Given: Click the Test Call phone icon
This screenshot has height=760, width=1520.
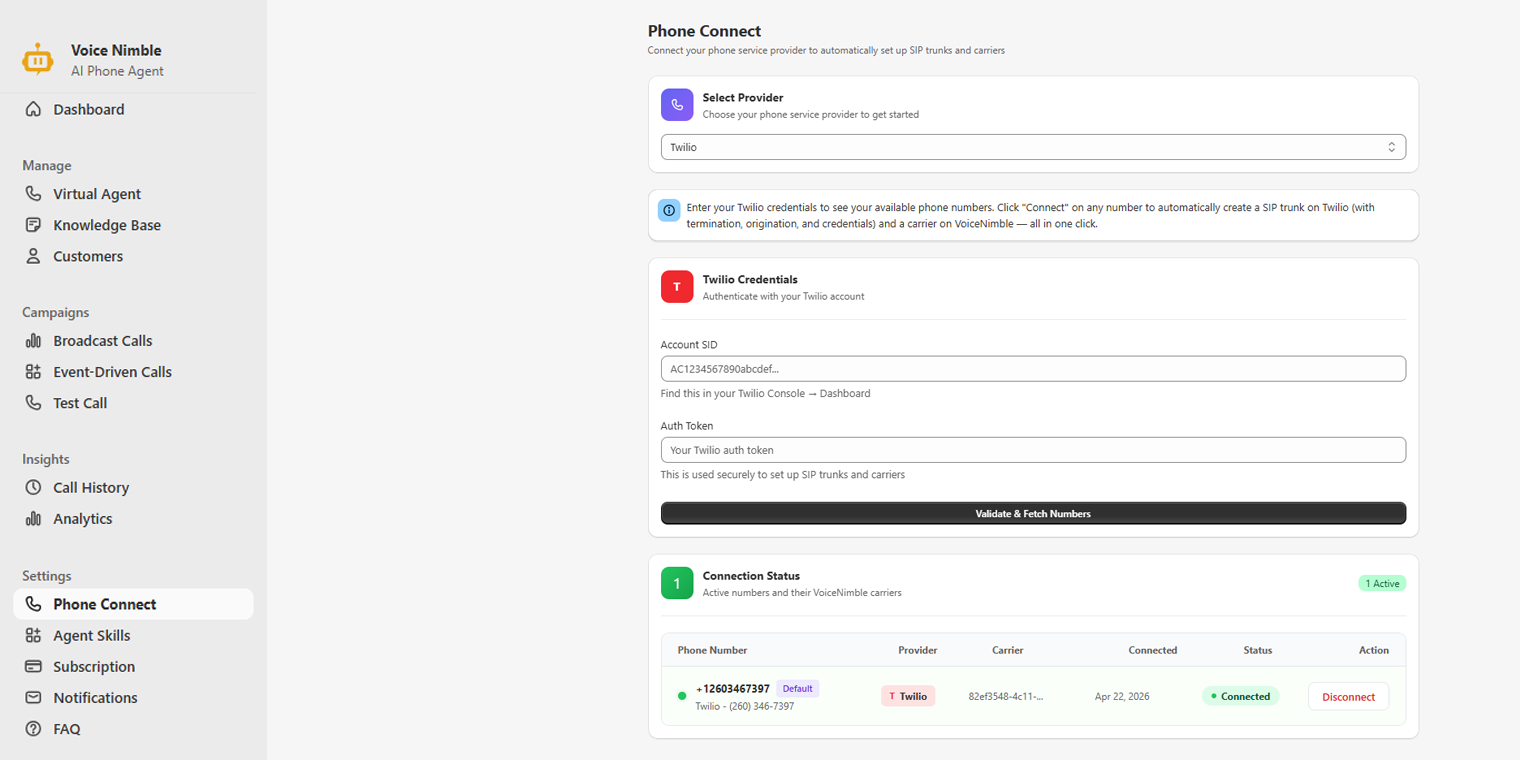Looking at the screenshot, I should pos(33,403).
